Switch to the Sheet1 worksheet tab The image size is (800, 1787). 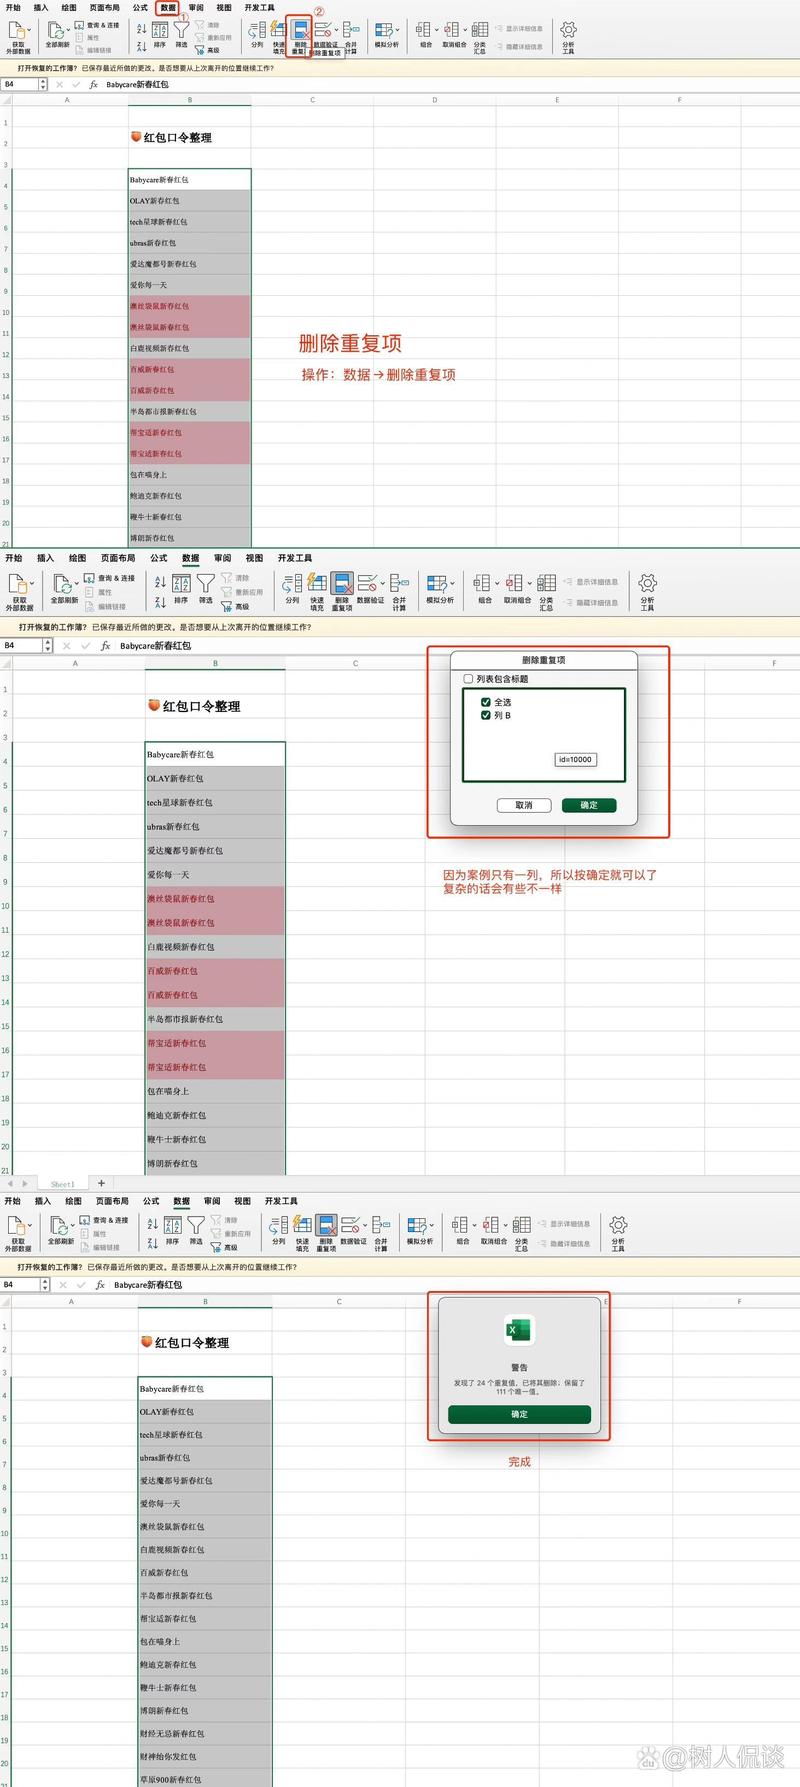pyautogui.click(x=62, y=1184)
